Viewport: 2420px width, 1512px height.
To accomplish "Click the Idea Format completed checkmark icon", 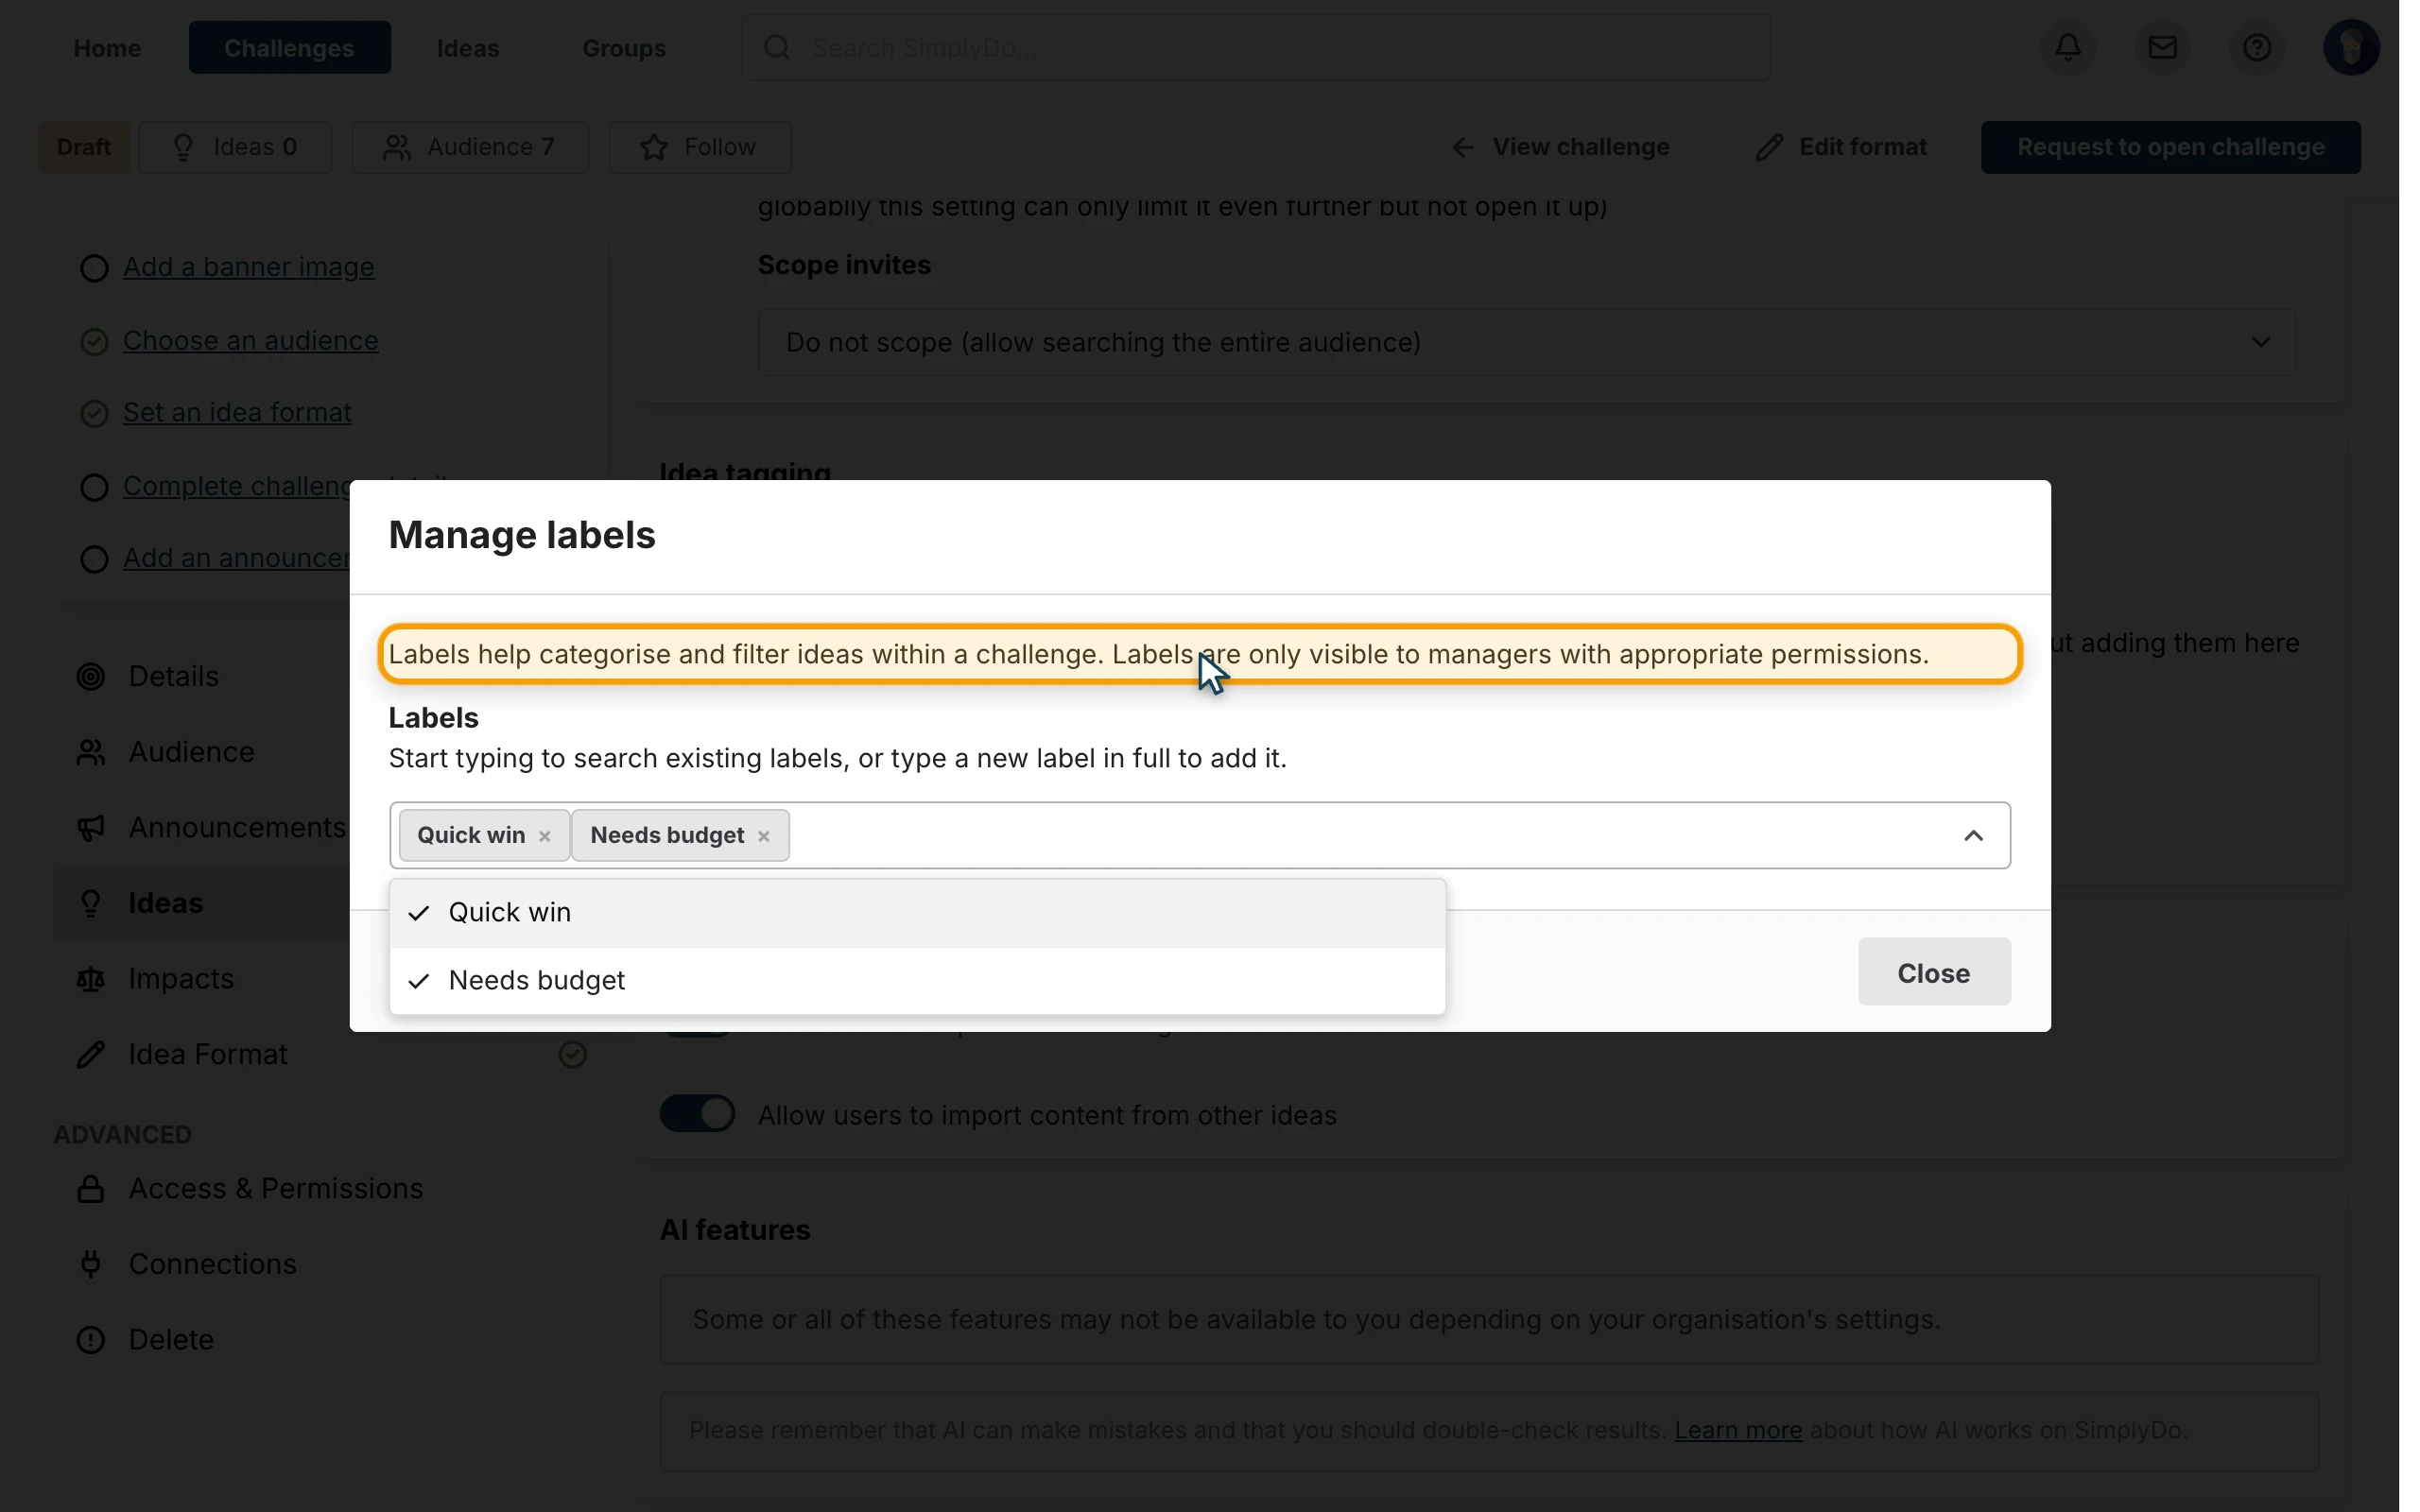I will 572,1054.
